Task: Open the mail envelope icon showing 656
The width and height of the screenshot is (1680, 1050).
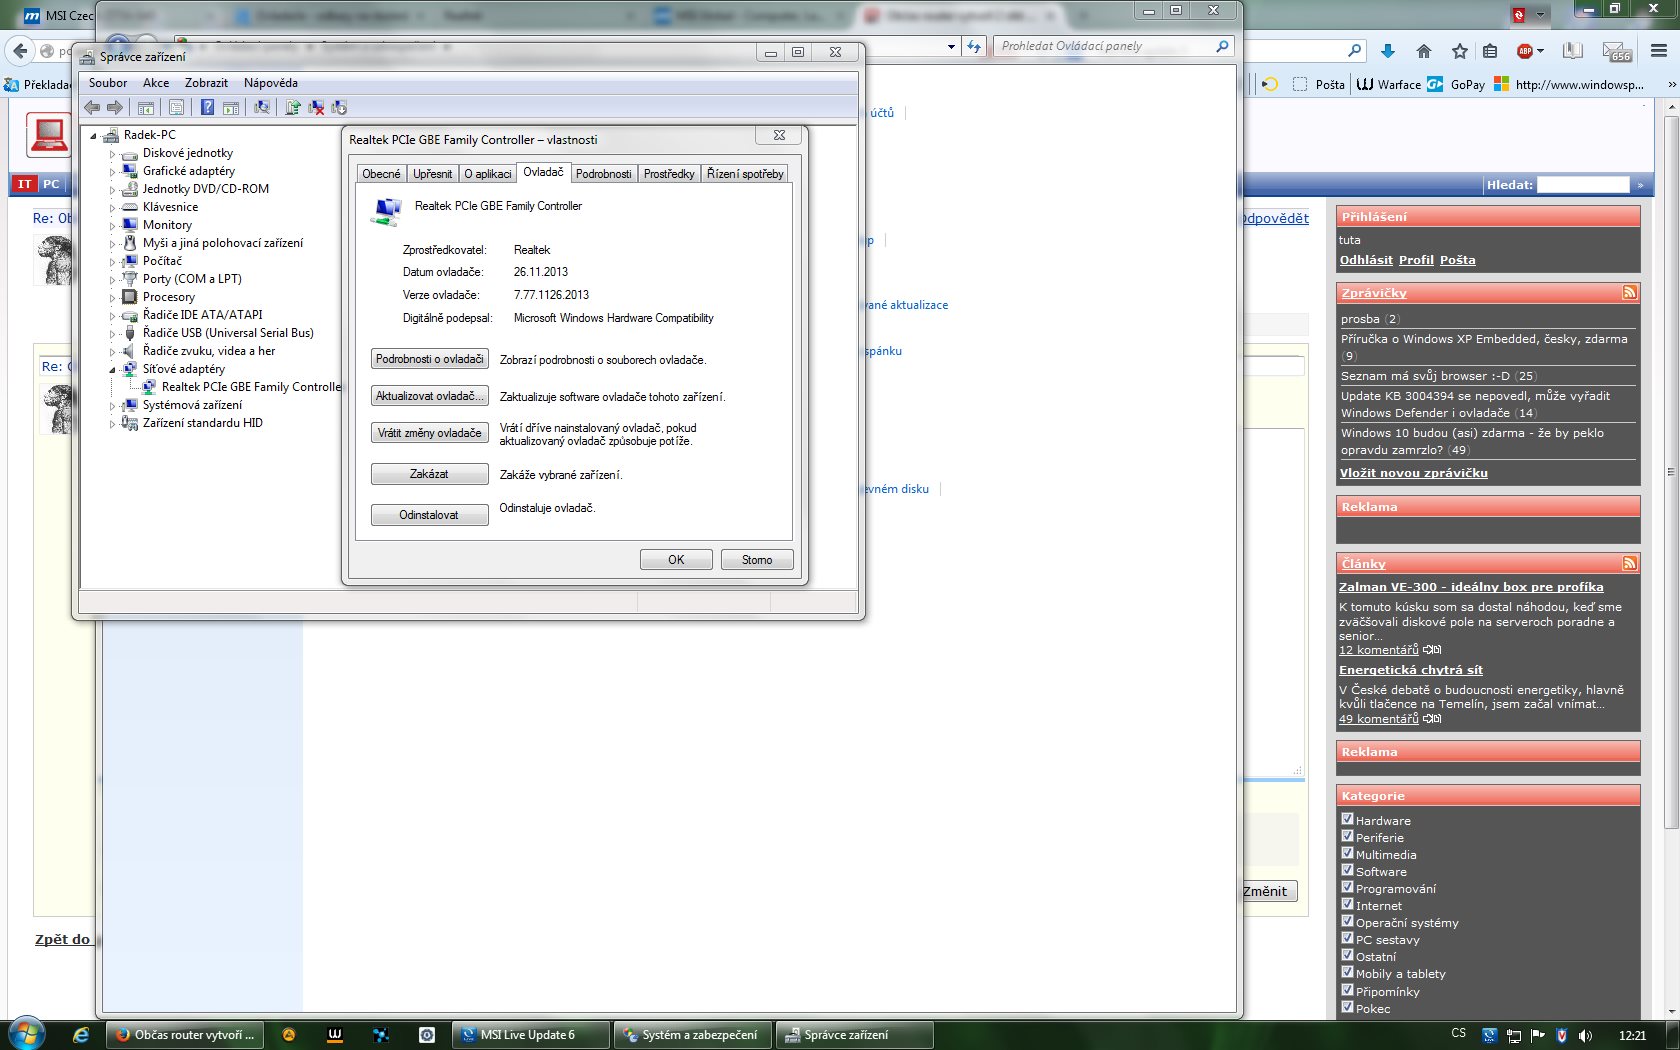Action: [1617, 51]
